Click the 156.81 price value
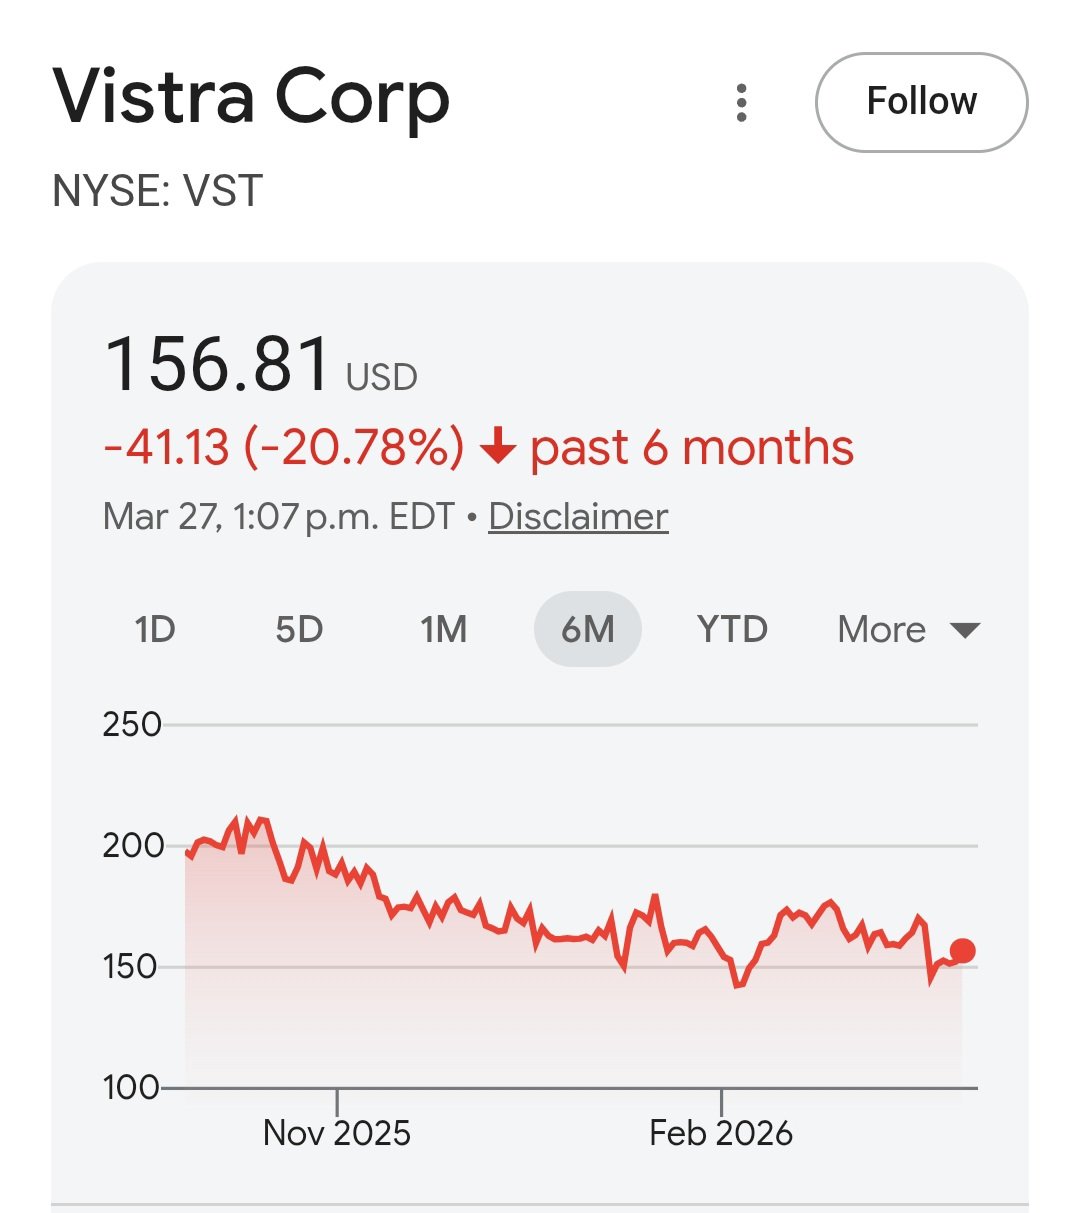Screen dimensions: 1080x1213 tap(218, 364)
